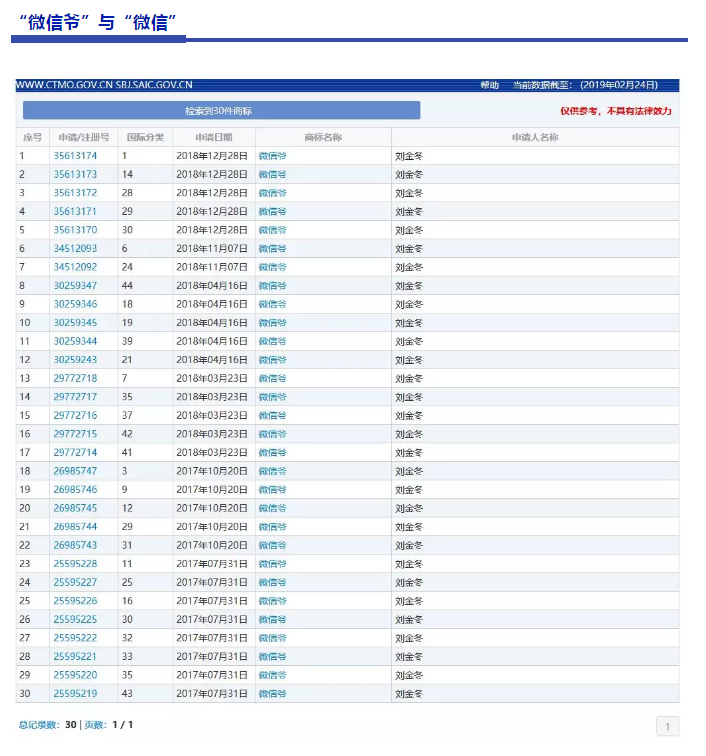The height and width of the screenshot is (756, 706).
Task: Open registration number 26985747
Action: [x=75, y=471]
